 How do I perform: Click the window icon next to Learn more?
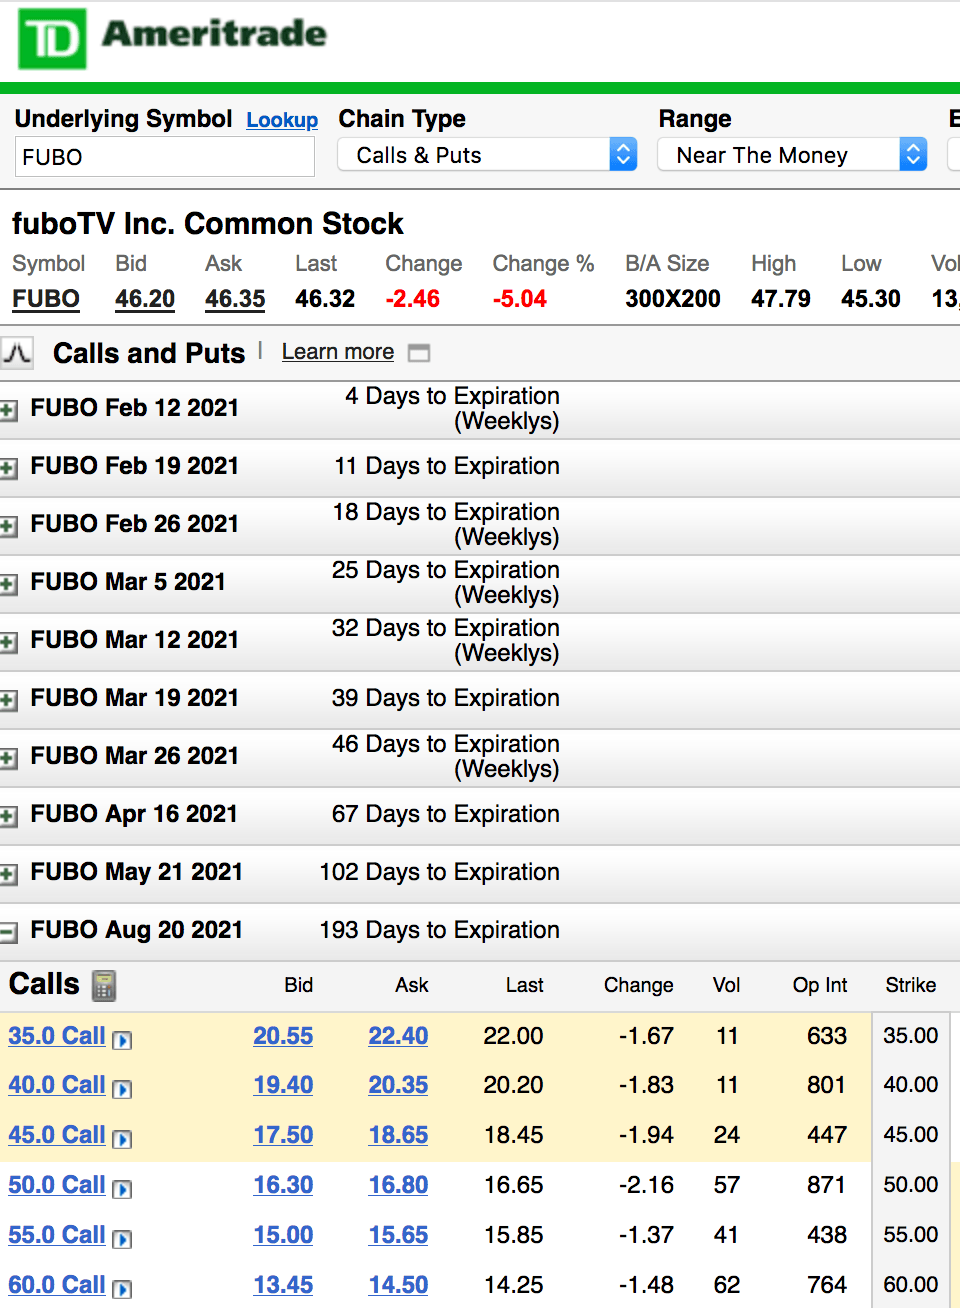point(419,353)
